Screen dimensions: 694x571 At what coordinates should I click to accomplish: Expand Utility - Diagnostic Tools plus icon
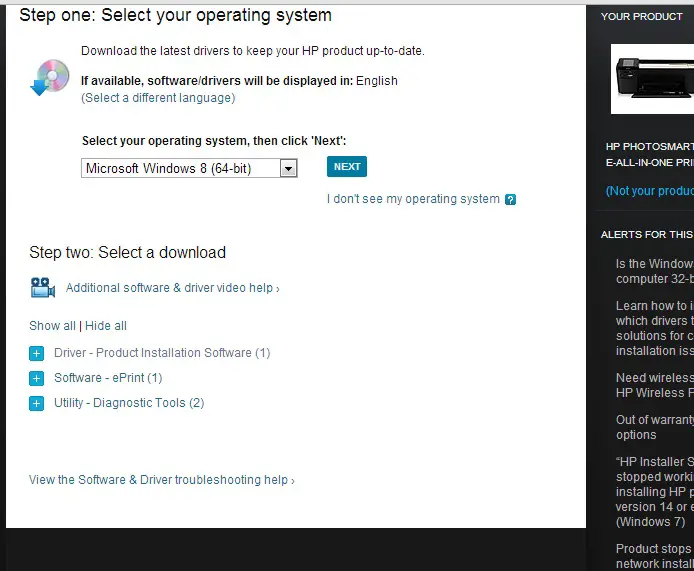pyautogui.click(x=36, y=404)
